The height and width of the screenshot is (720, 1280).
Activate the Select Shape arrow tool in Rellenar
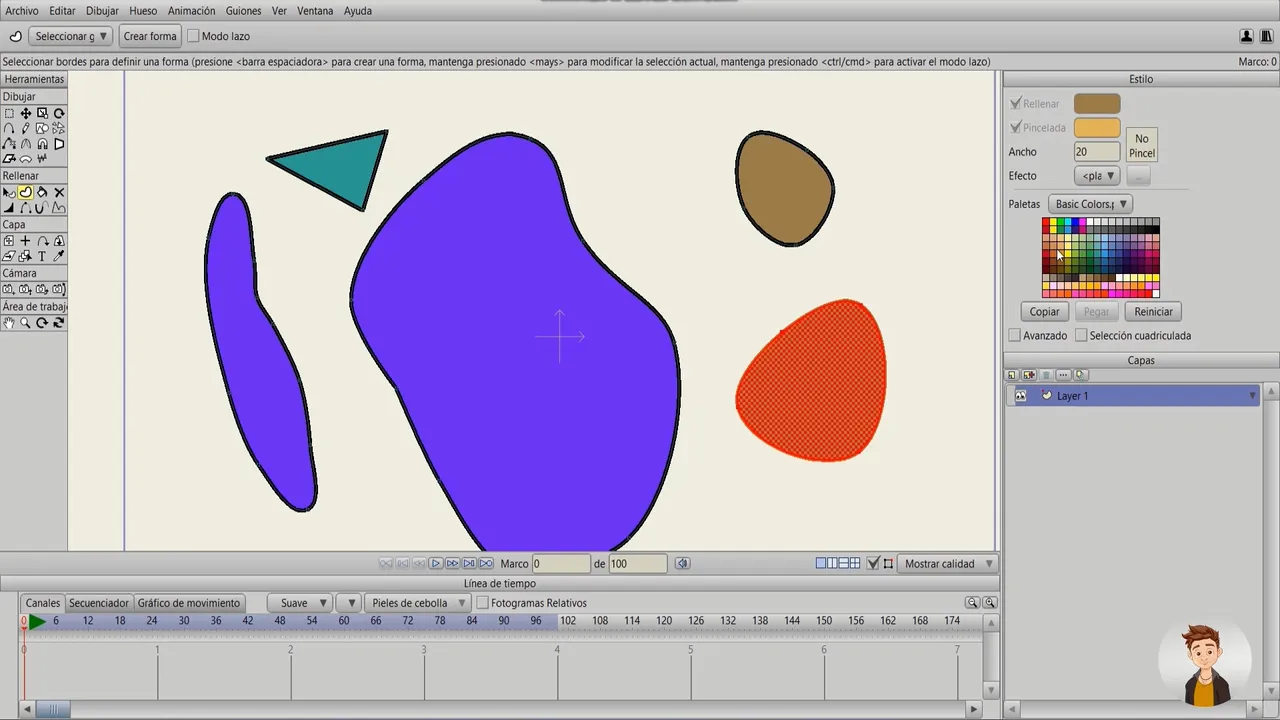(x=9, y=192)
